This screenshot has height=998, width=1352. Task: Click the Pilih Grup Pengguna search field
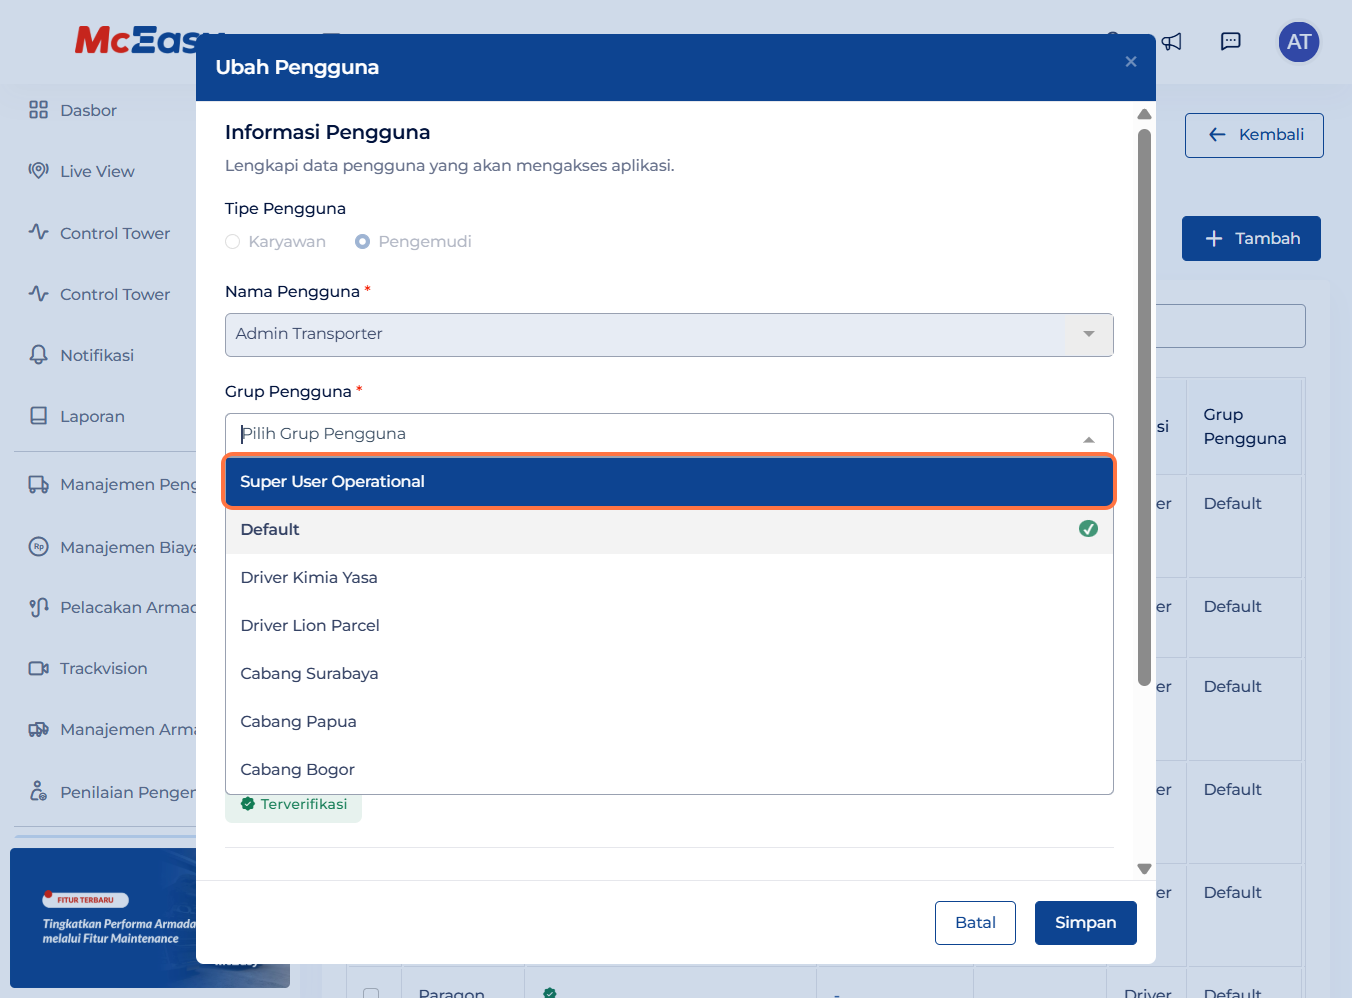(650, 434)
